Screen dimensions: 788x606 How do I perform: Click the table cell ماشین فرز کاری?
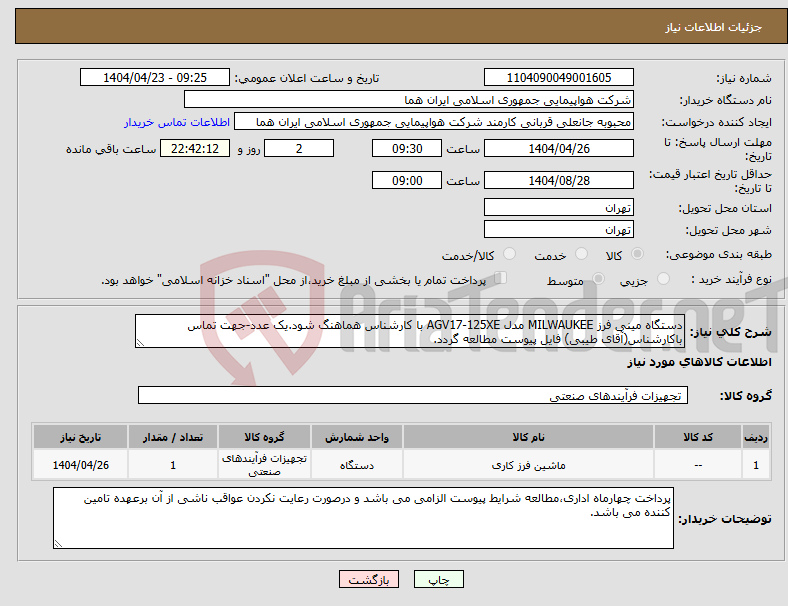click(528, 465)
